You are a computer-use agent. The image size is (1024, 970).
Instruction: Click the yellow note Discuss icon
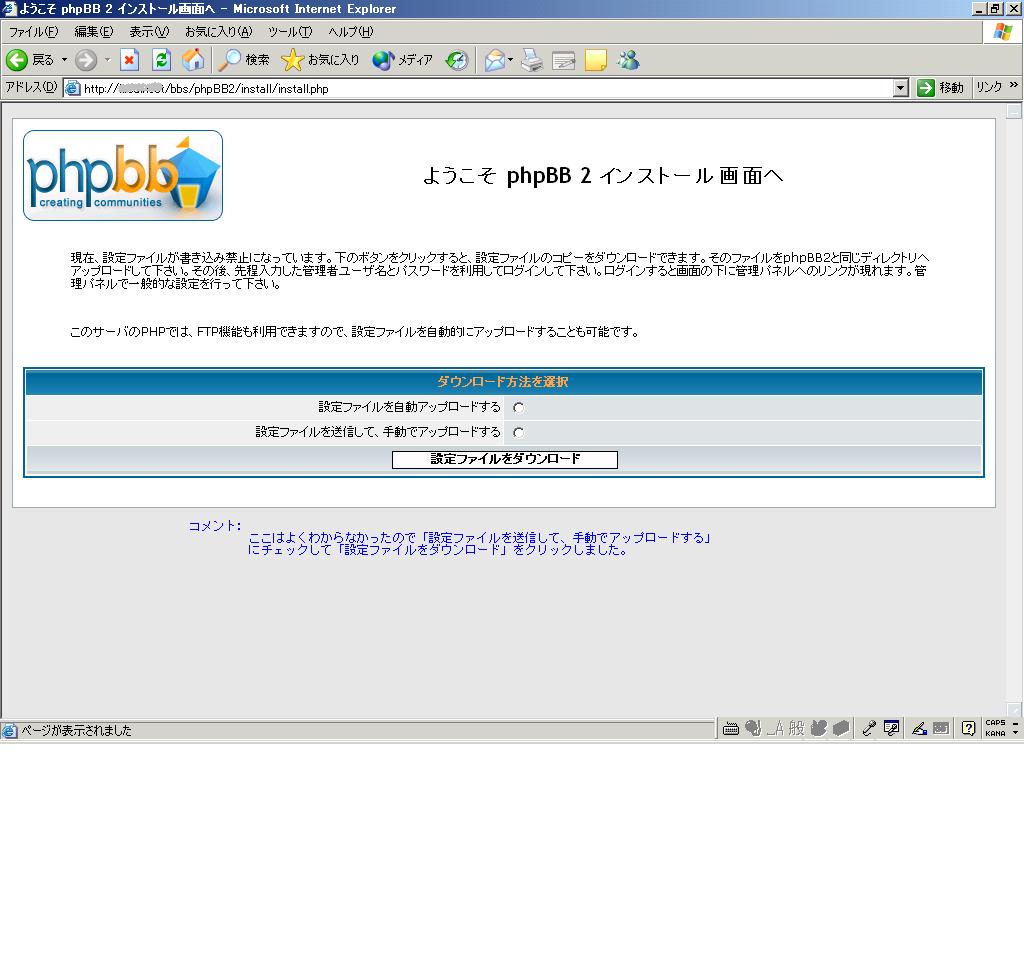pyautogui.click(x=596, y=60)
